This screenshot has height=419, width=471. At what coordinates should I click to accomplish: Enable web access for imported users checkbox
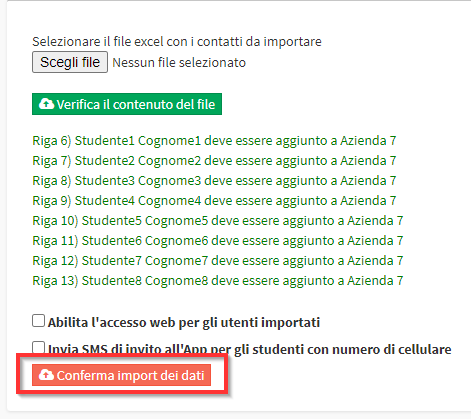pyautogui.click(x=38, y=321)
